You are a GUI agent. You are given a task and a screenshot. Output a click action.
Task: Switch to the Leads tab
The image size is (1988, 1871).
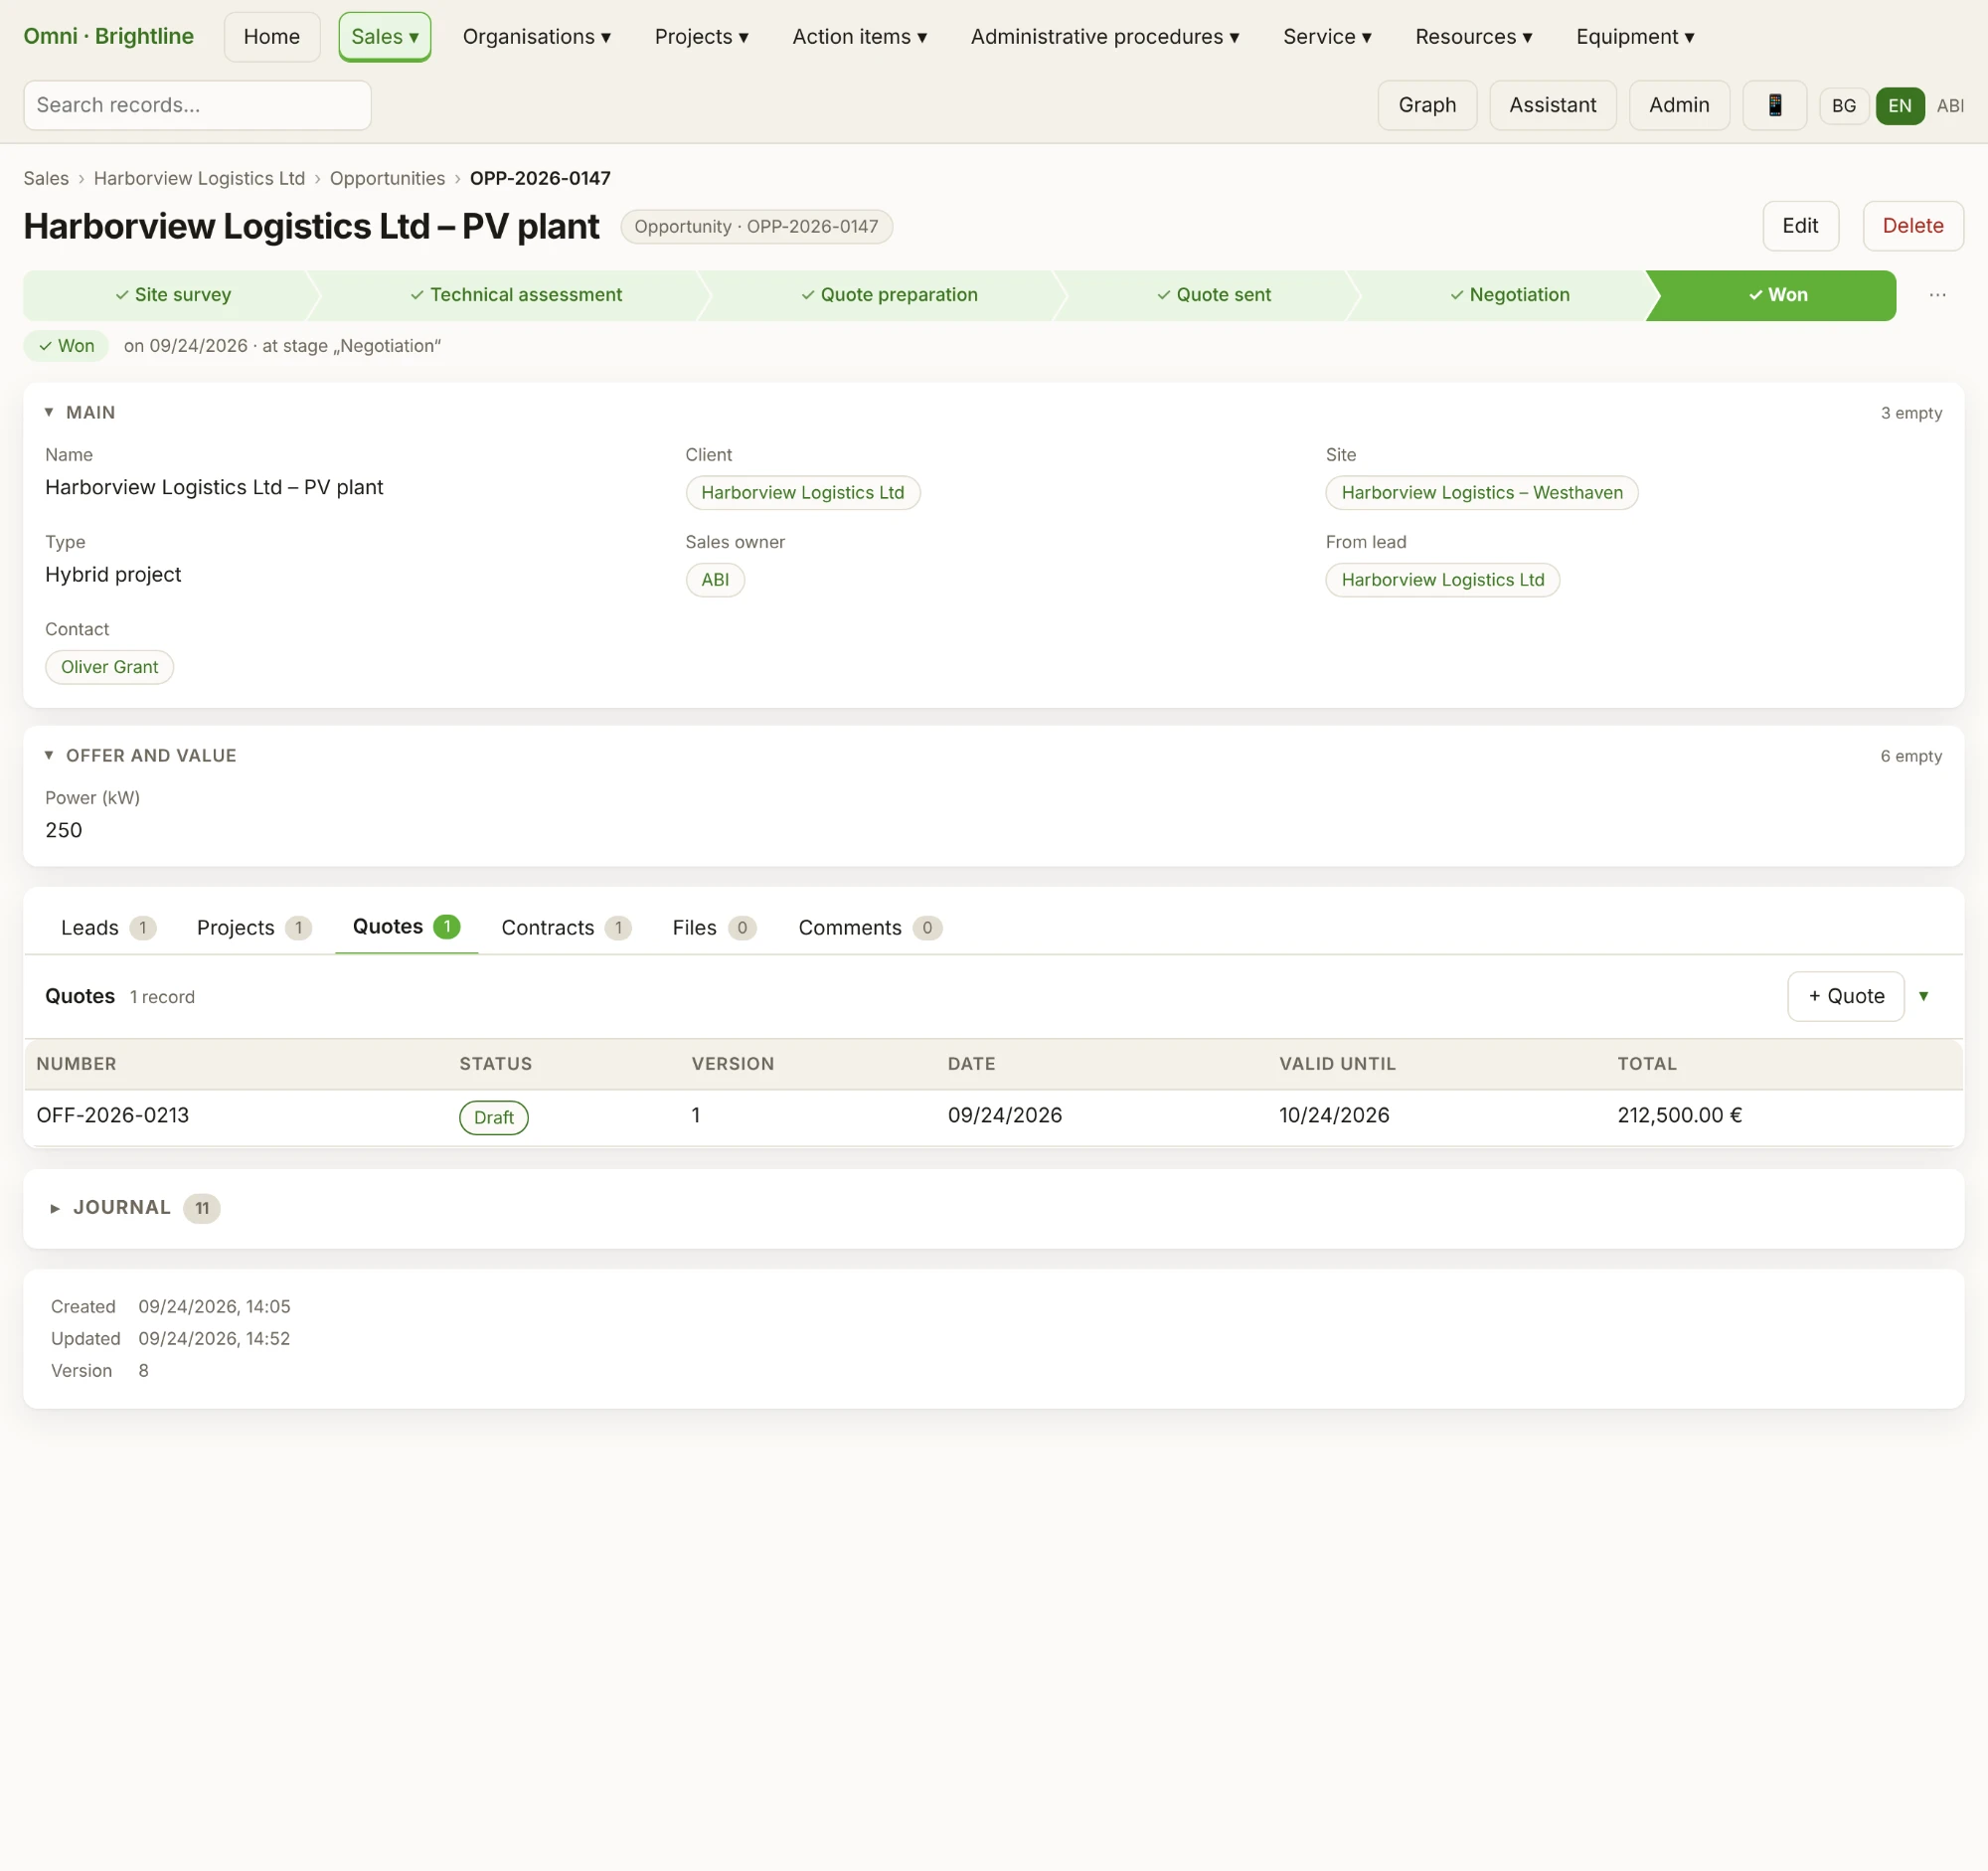click(108, 928)
